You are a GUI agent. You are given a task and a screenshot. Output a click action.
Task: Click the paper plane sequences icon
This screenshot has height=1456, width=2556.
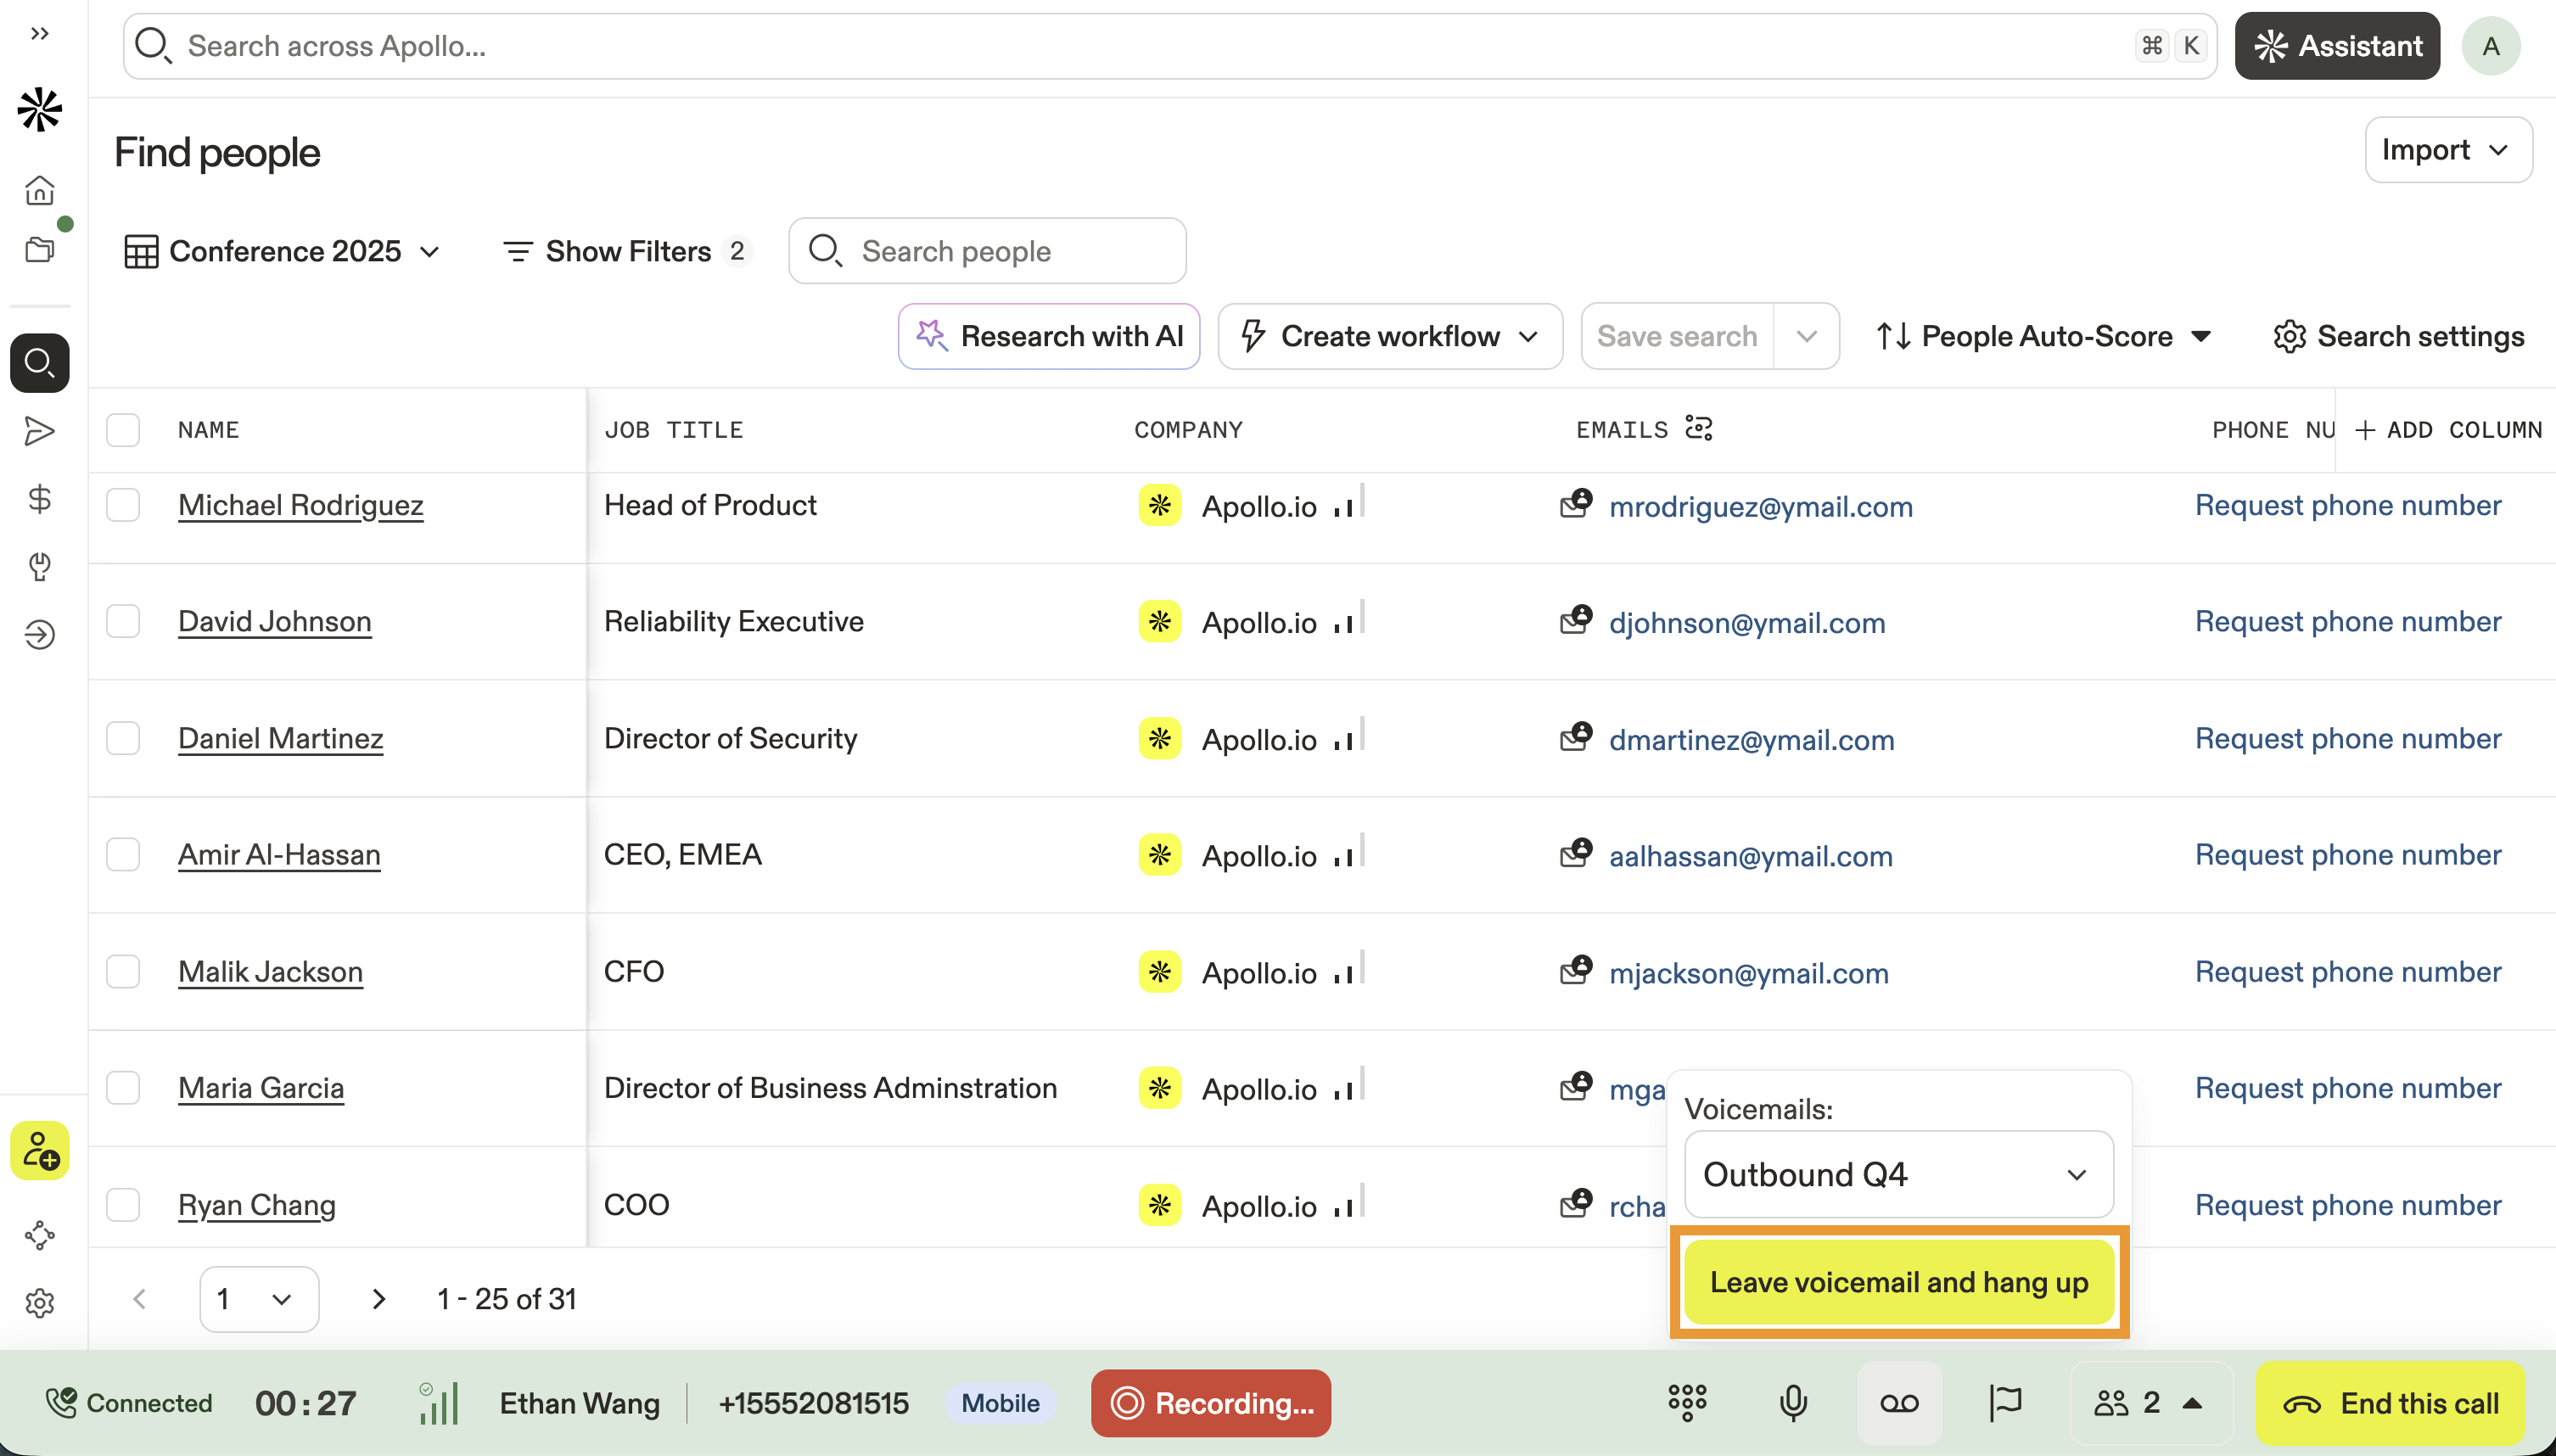click(x=40, y=431)
